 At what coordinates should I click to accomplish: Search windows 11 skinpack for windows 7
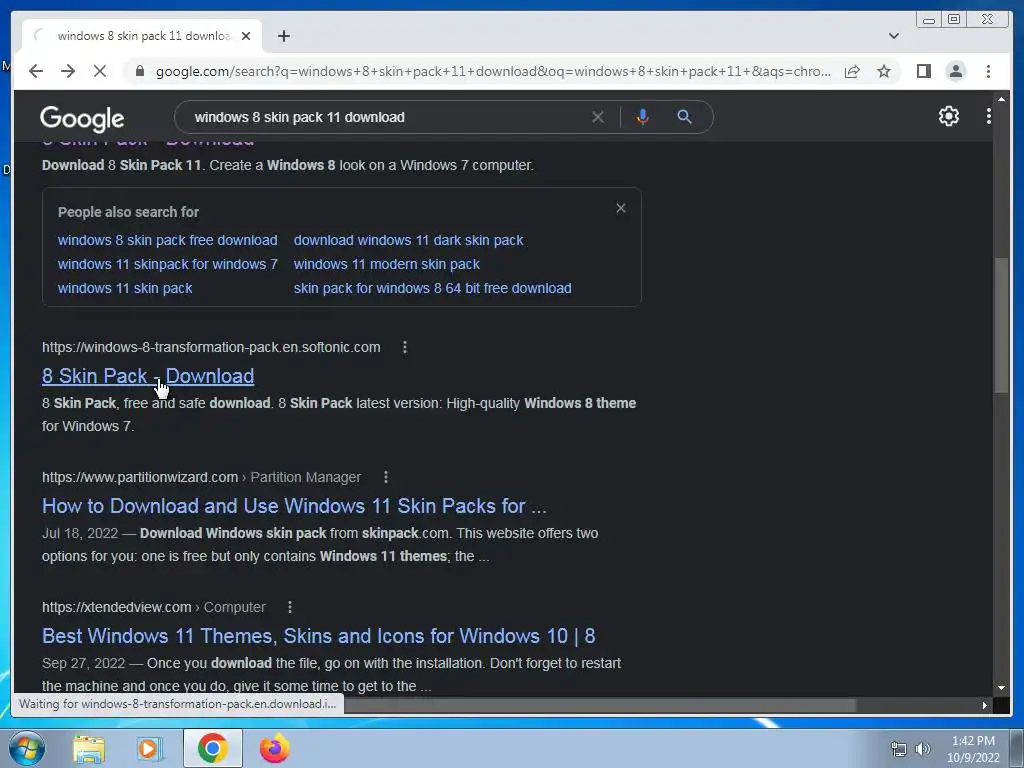pyautogui.click(x=167, y=264)
